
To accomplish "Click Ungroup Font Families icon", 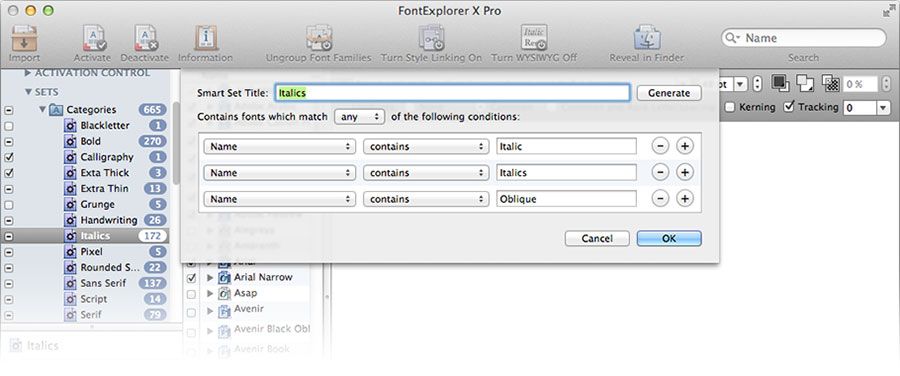I will click(x=319, y=38).
